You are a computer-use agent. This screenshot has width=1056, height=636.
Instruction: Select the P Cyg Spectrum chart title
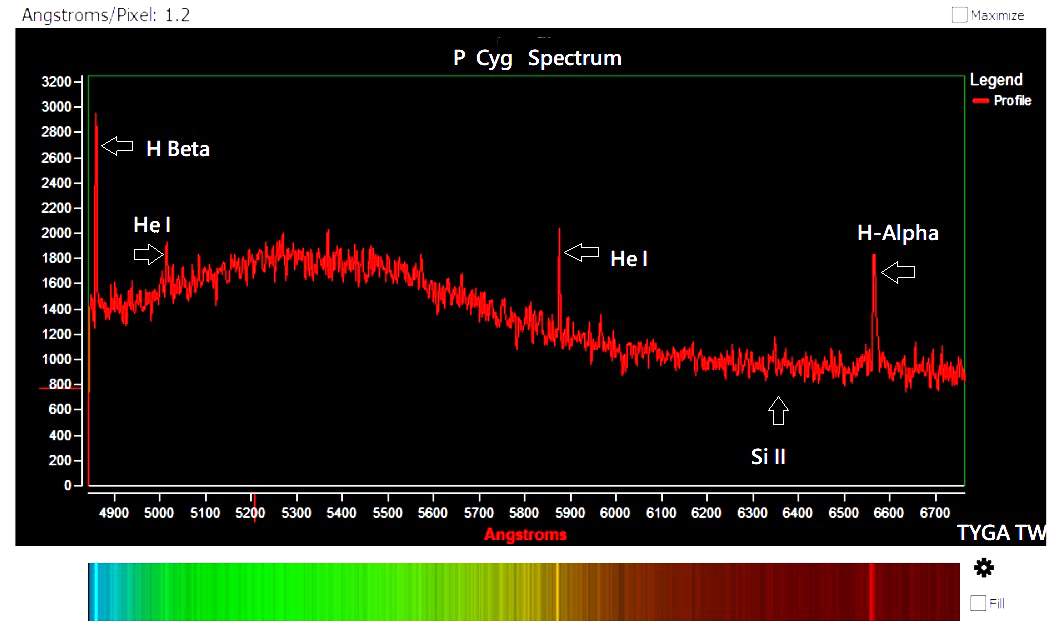(537, 58)
